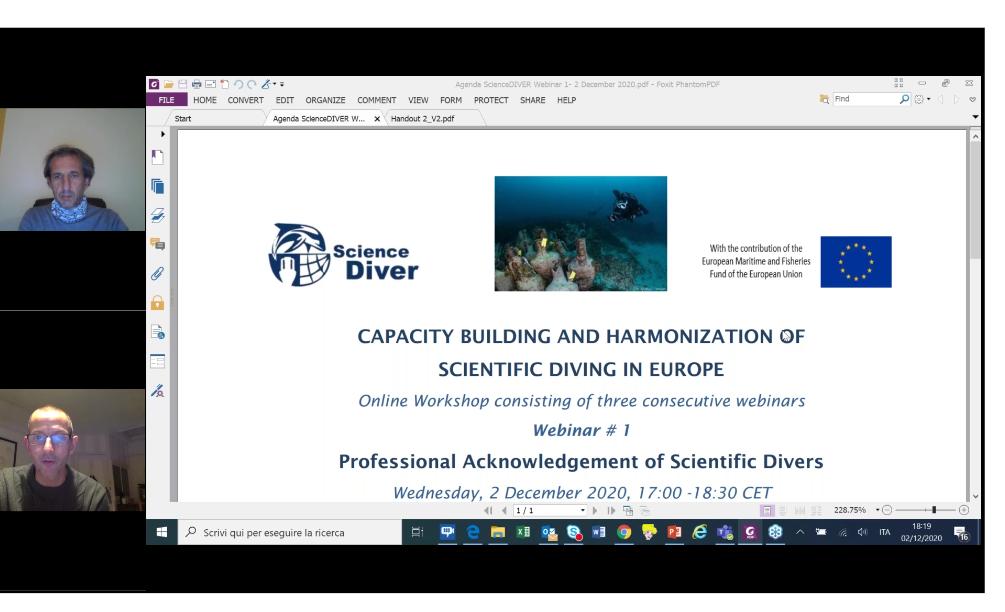Open the Attachments paperclip panel

[x=158, y=274]
